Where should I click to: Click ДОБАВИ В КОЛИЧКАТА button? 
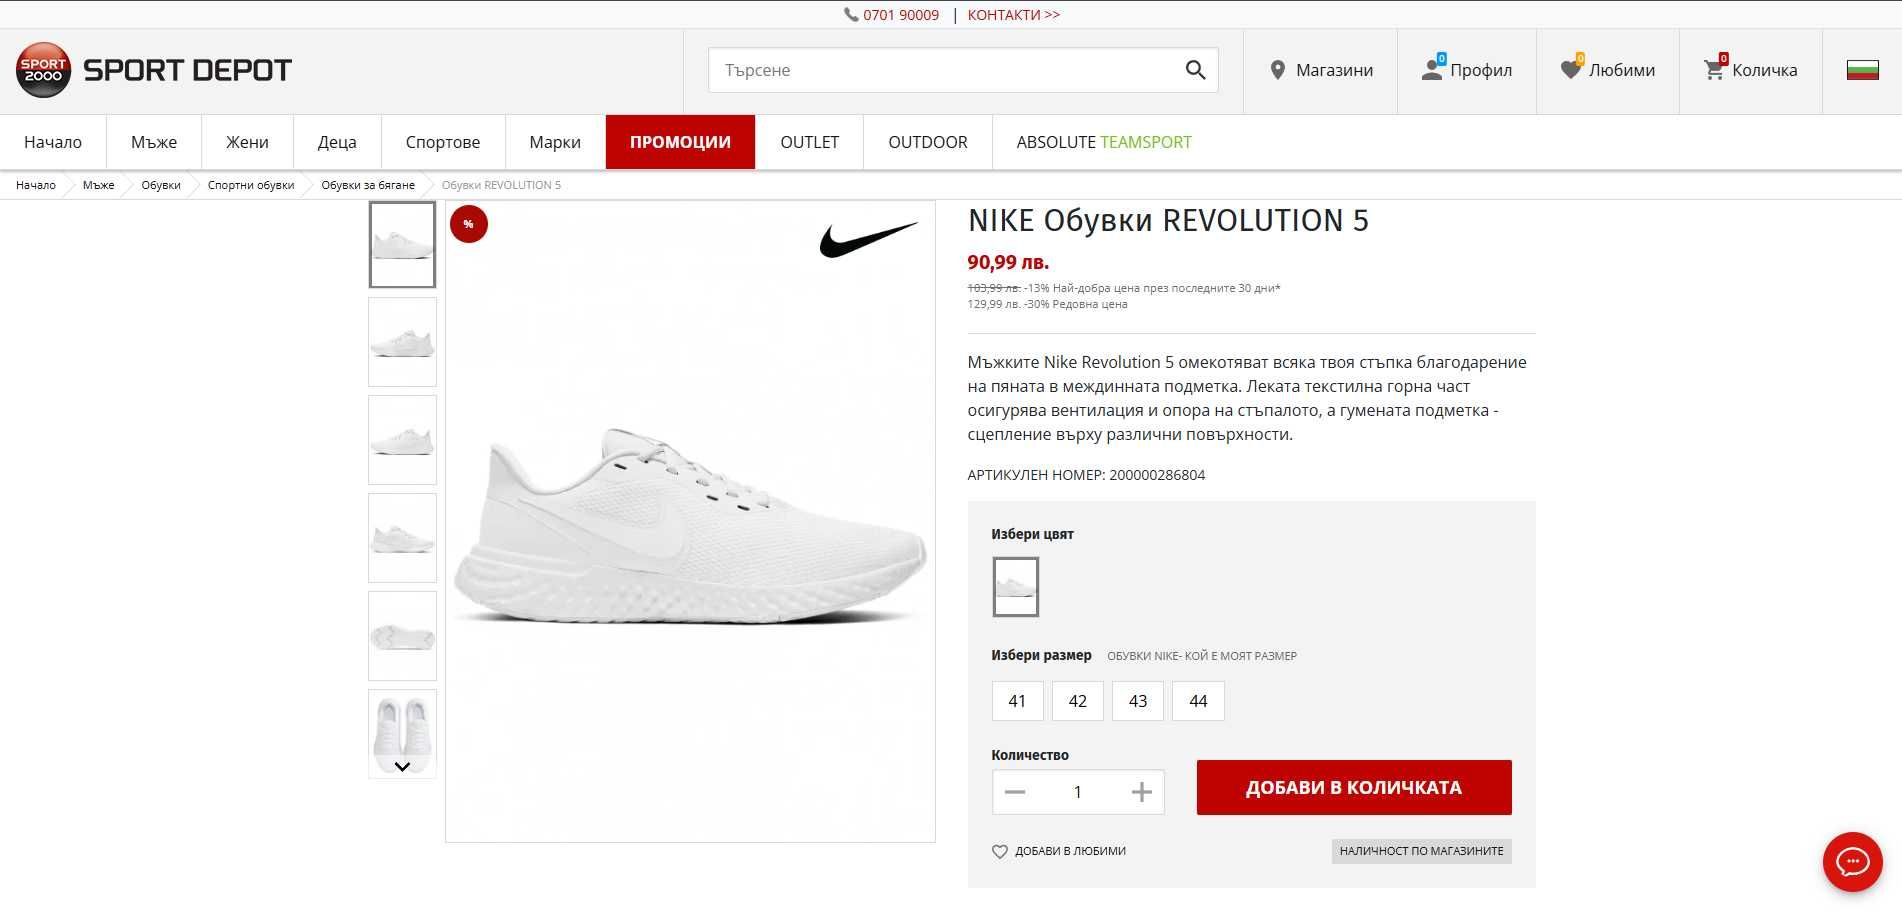(x=1354, y=788)
